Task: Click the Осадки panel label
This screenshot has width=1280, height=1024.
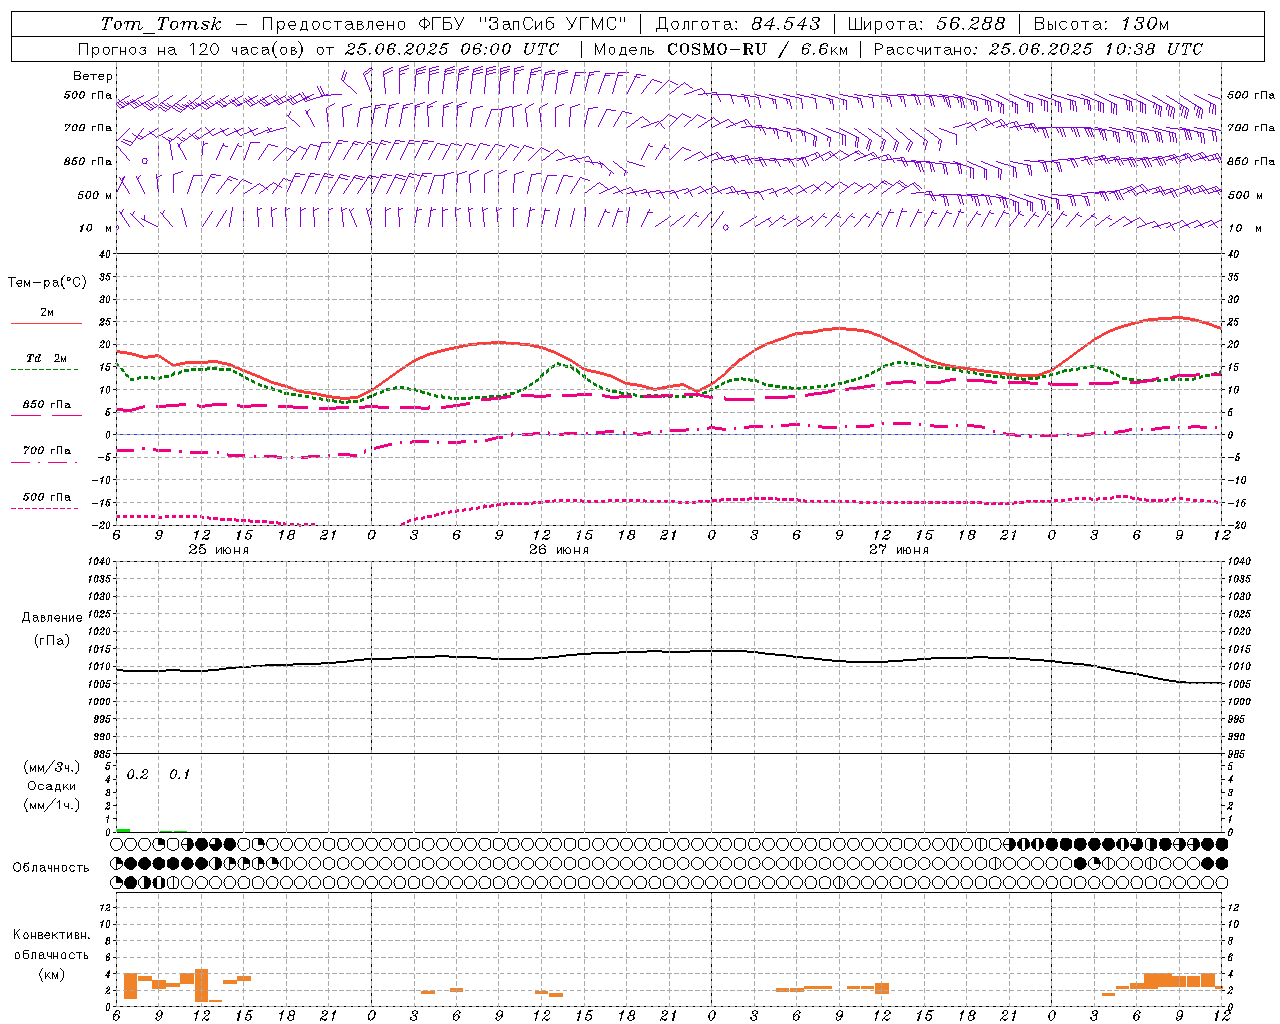Action: click(x=52, y=786)
